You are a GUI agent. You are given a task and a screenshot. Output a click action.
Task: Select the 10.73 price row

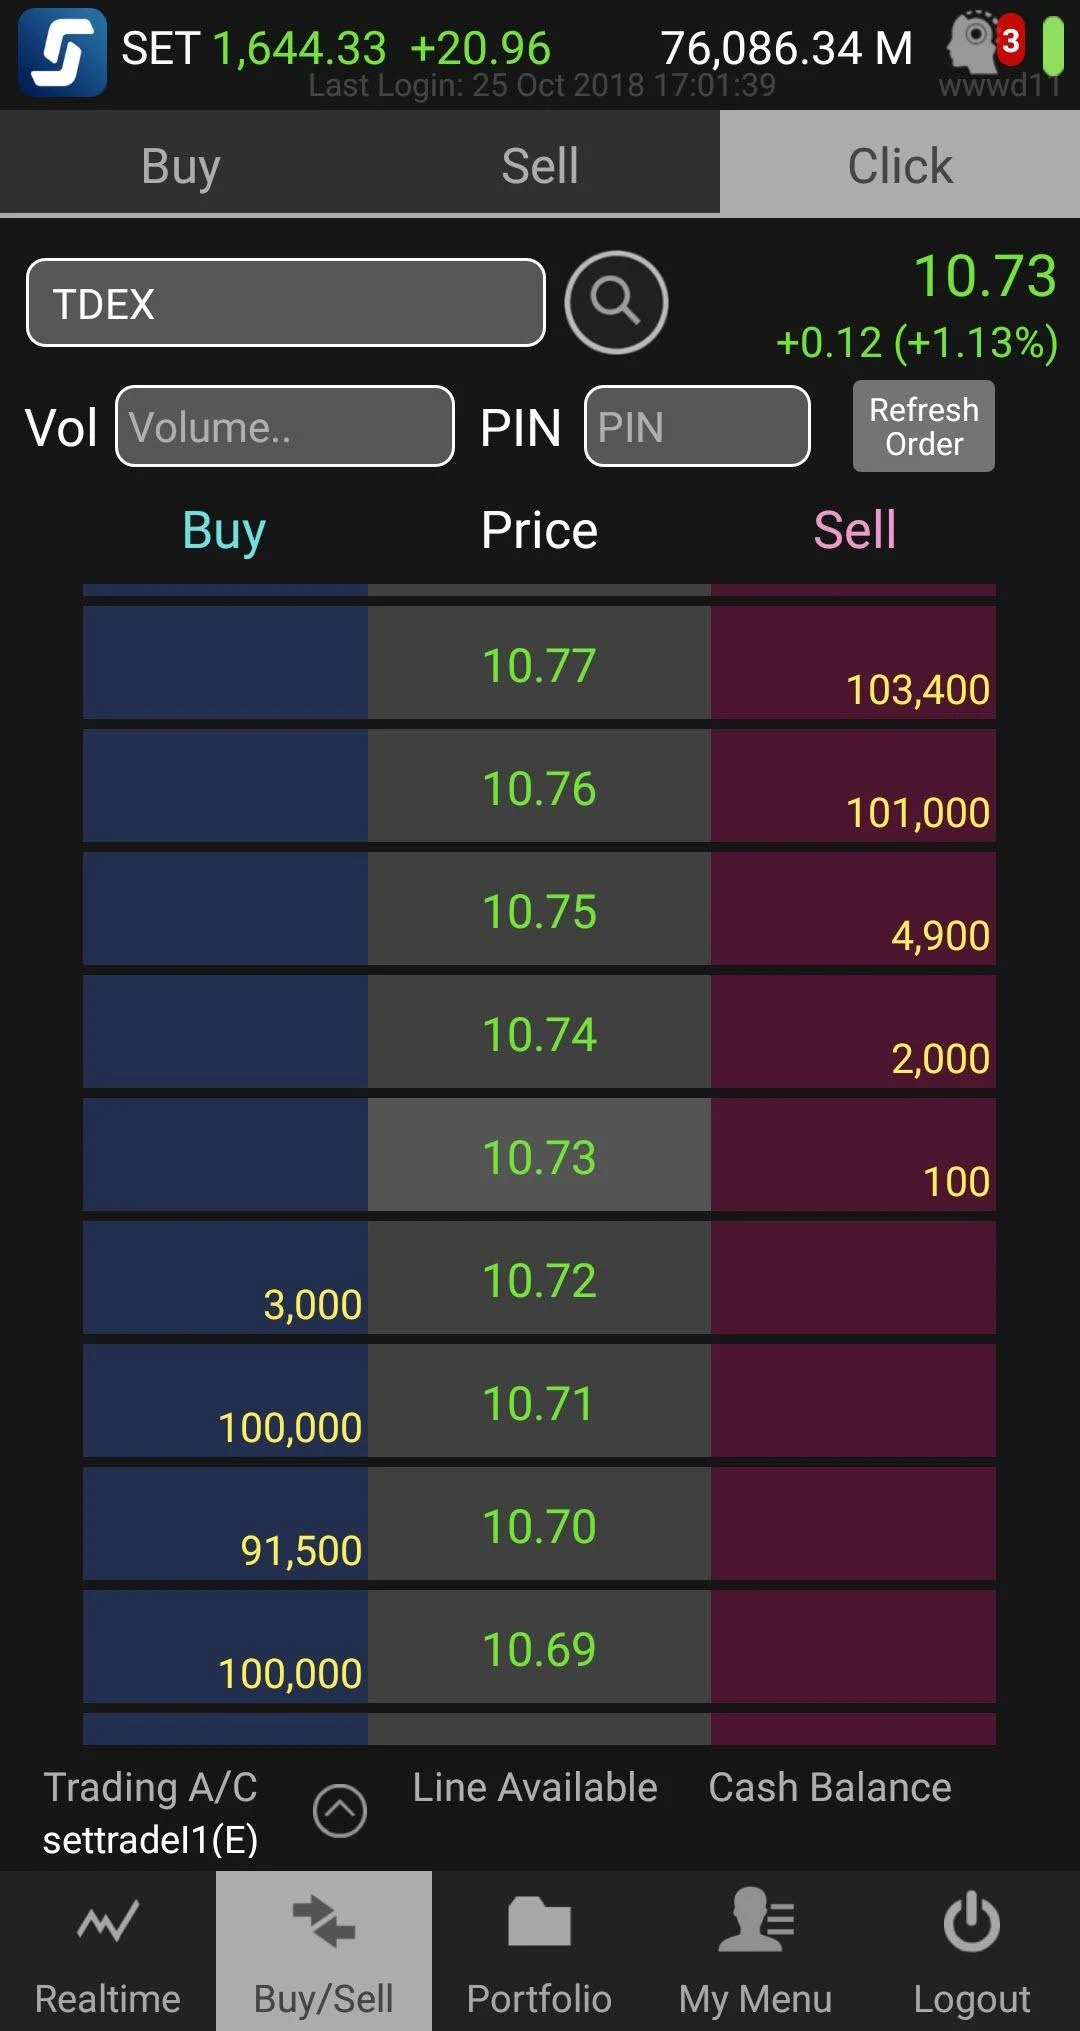[539, 1156]
